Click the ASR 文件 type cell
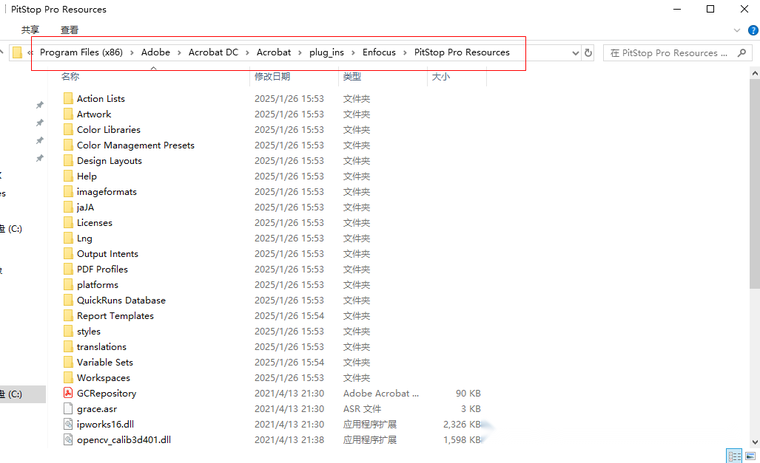The height and width of the screenshot is (463, 760). (362, 409)
